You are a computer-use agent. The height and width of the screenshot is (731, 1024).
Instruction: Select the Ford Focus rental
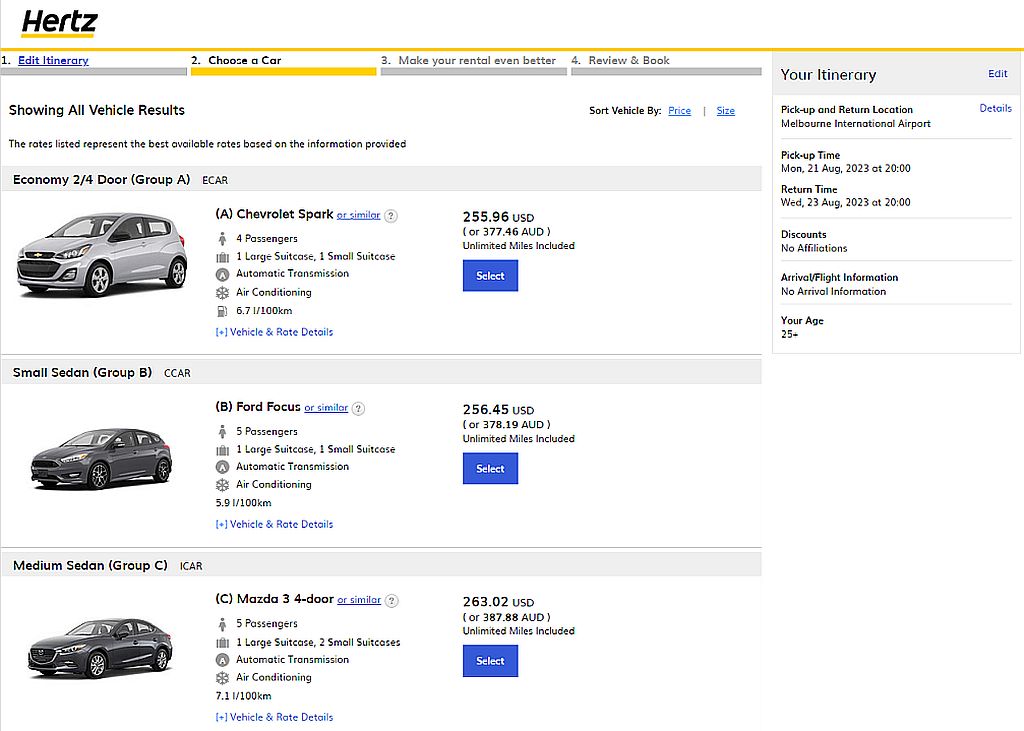pyautogui.click(x=490, y=468)
